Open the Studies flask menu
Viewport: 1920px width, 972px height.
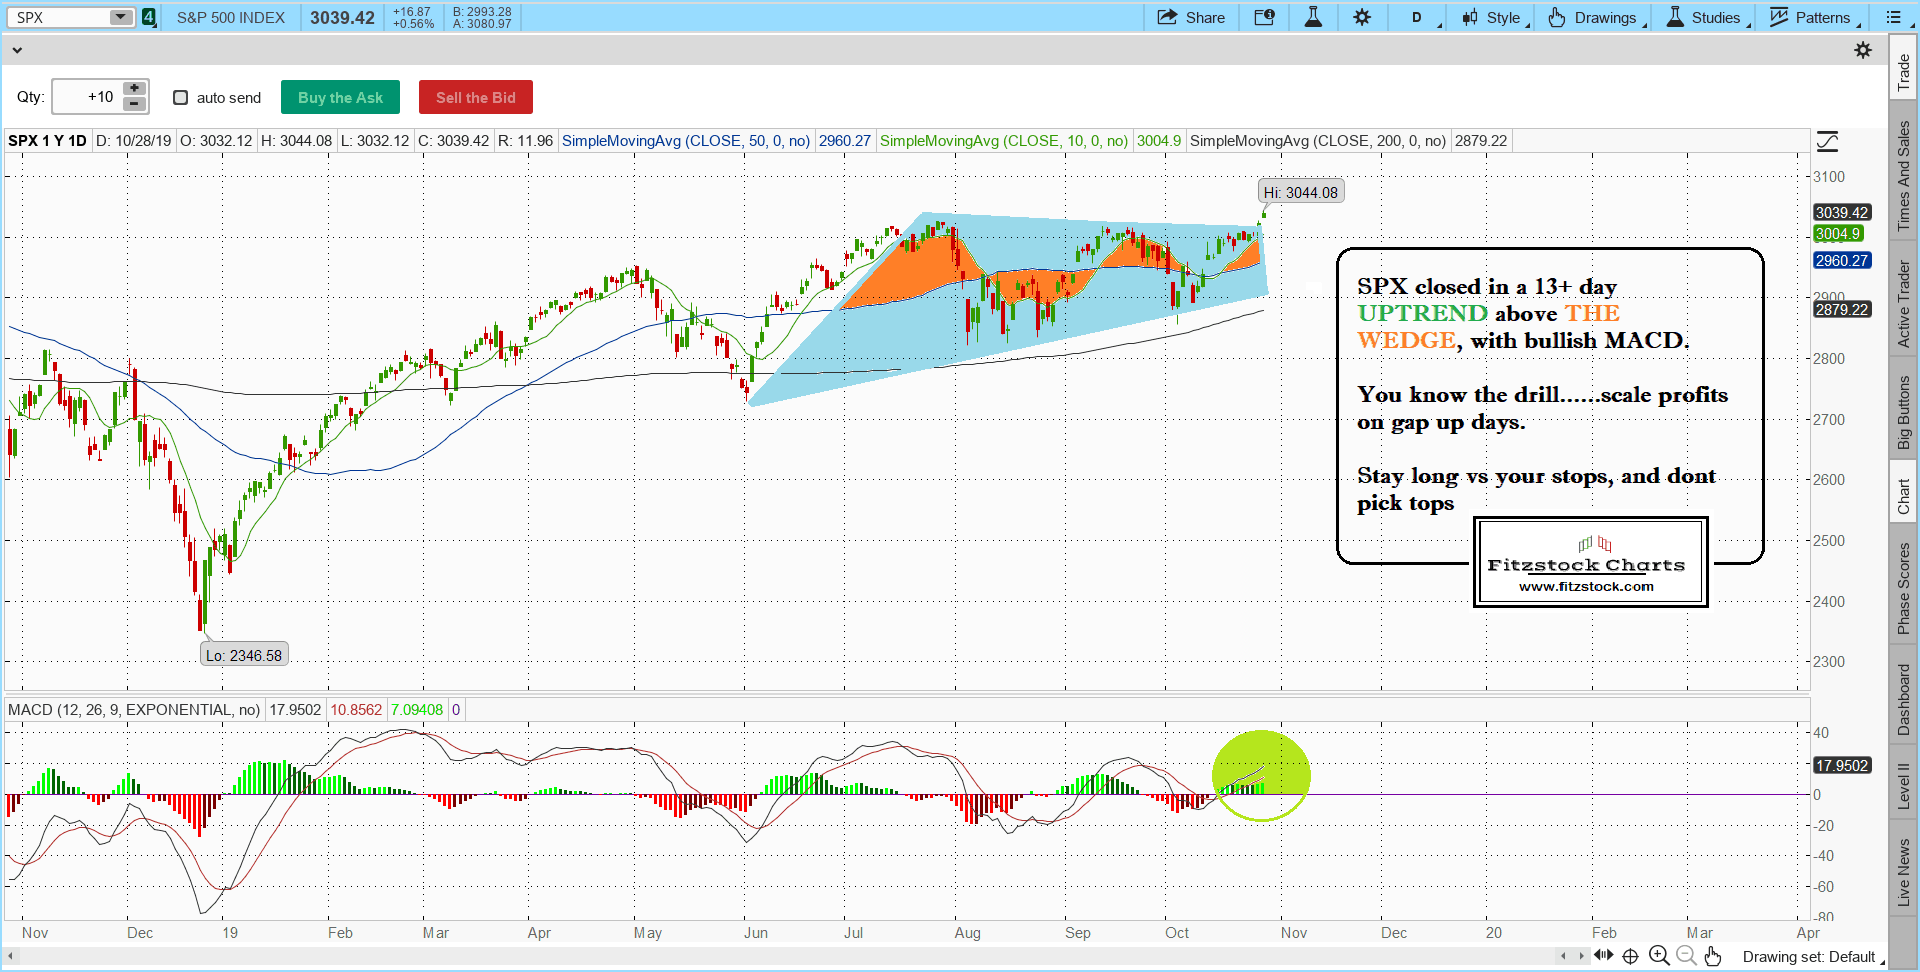pyautogui.click(x=1705, y=17)
